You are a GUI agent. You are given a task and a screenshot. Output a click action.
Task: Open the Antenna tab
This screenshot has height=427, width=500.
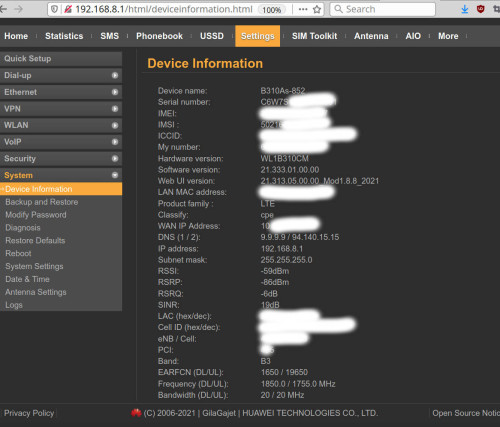[x=371, y=36]
